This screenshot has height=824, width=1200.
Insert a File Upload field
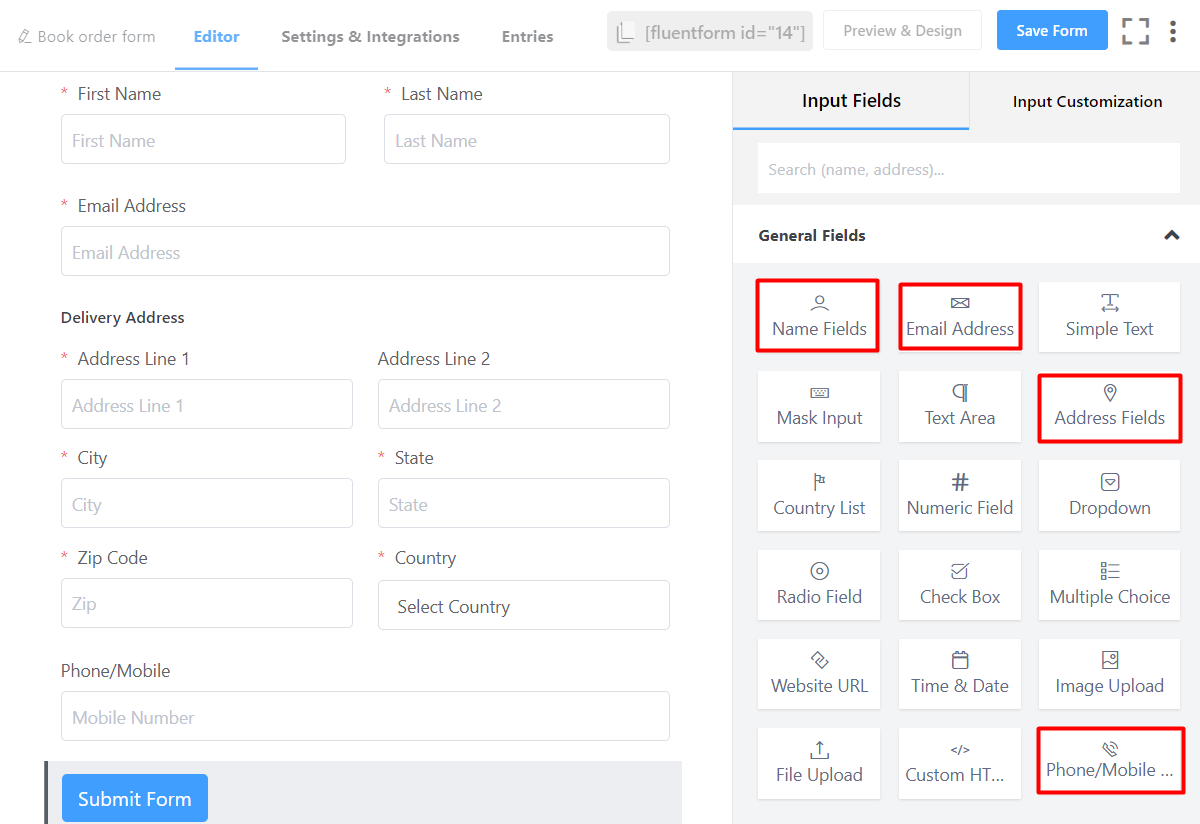(x=818, y=762)
